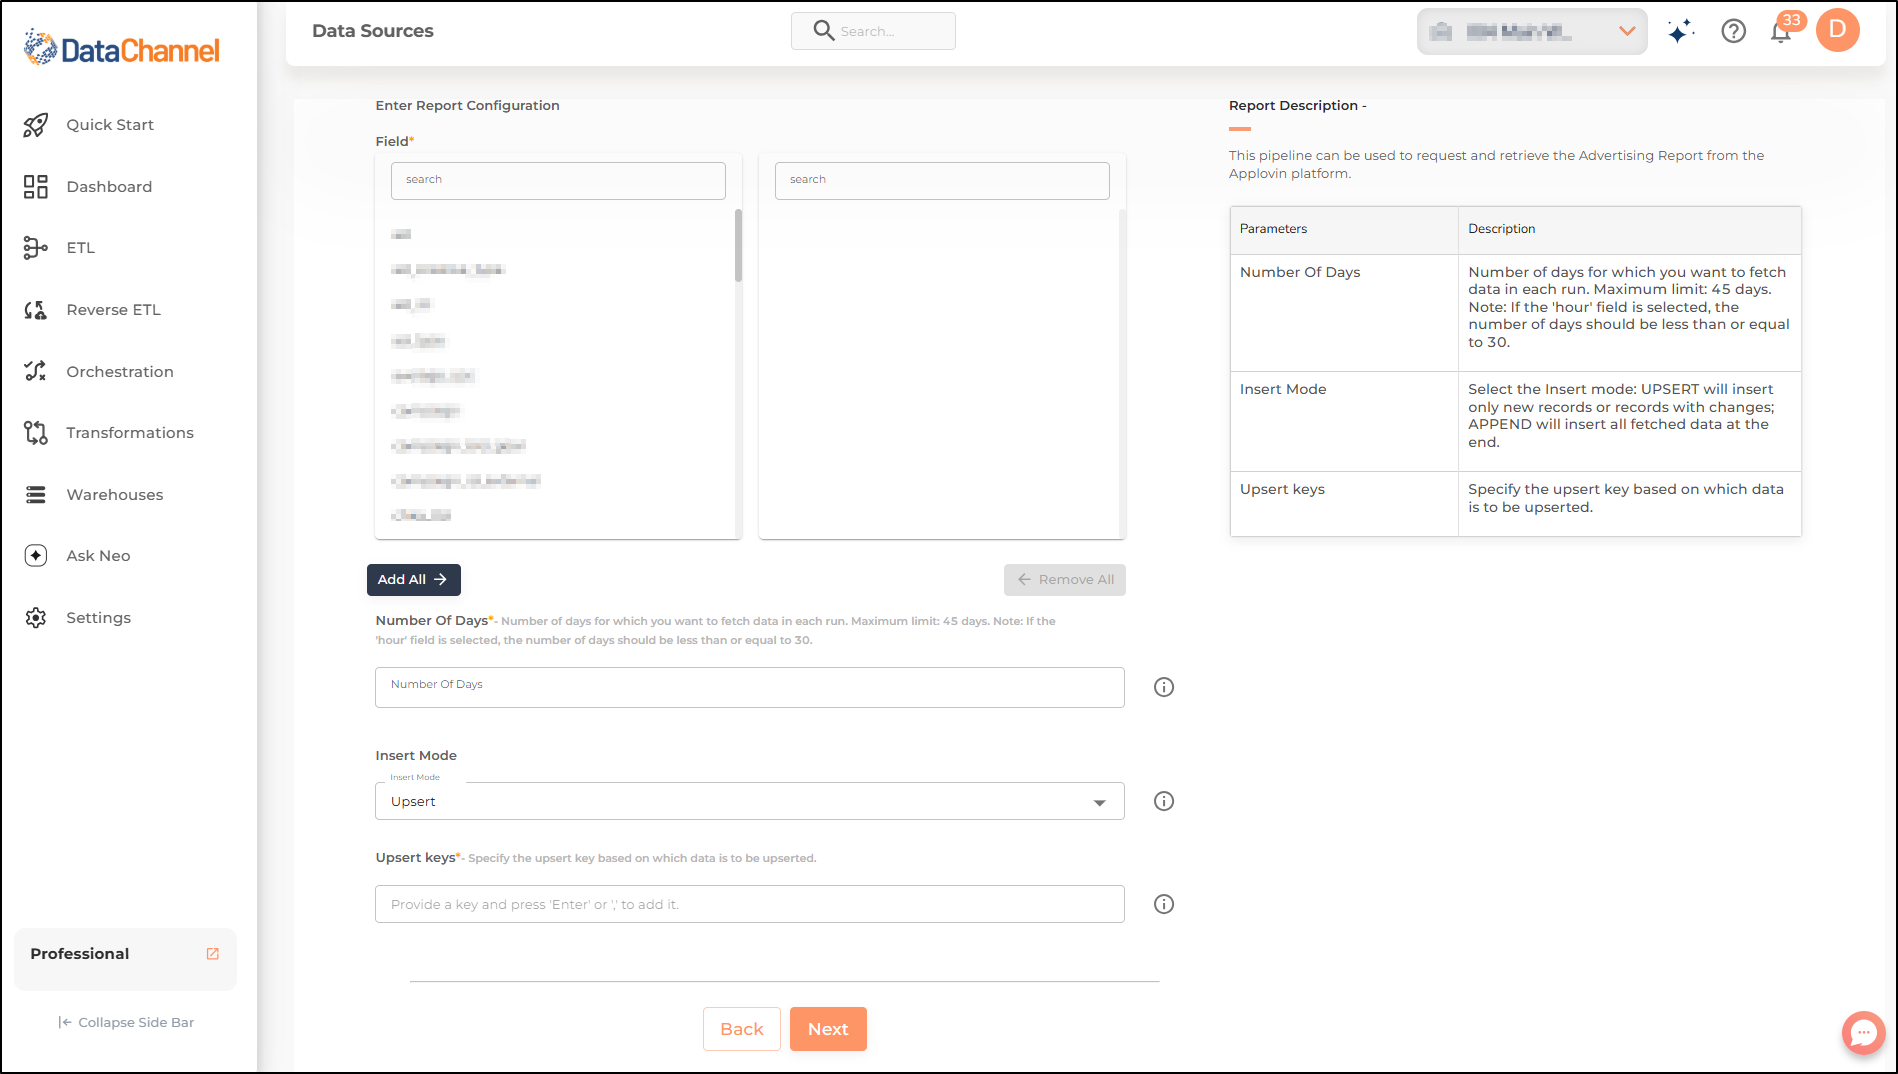Screen dimensions: 1898x1074
Task: Click the available fields list scrollbar
Action: coord(738,247)
